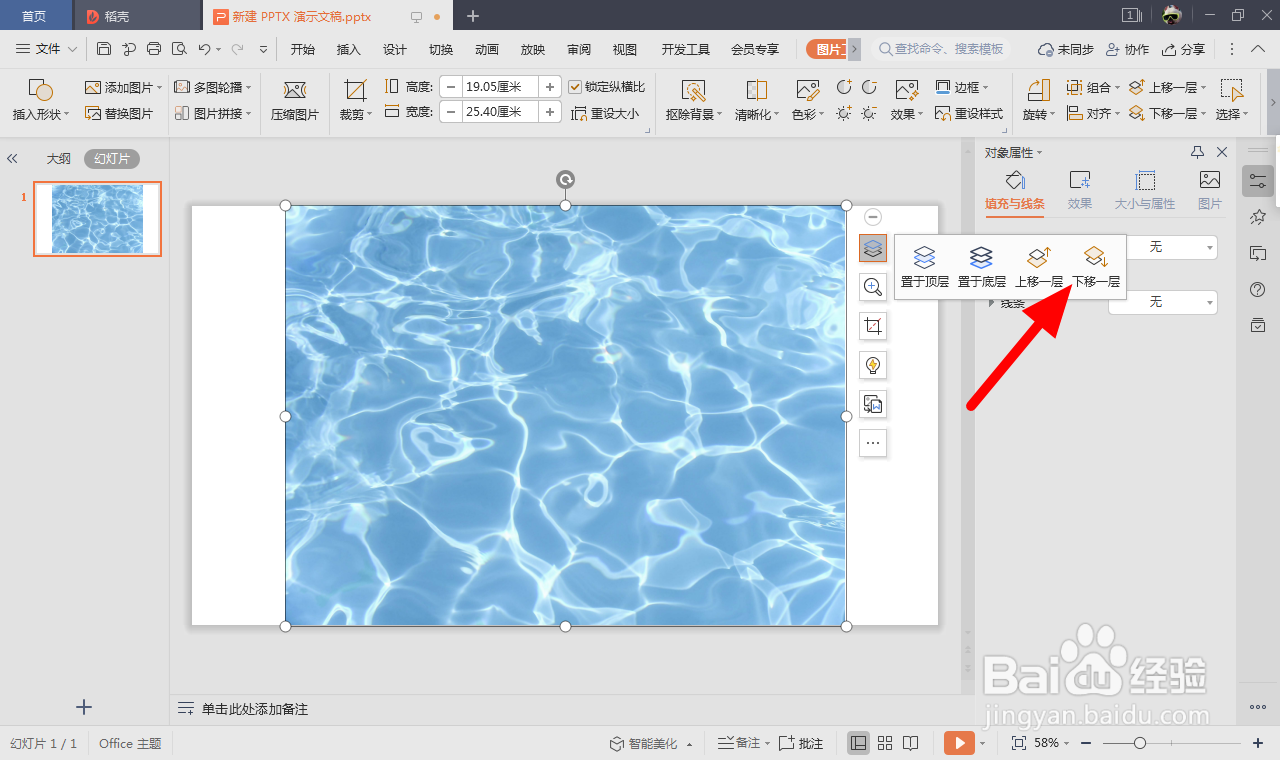Open the Insert (插入) ribbon tab
Viewport: 1280px width, 760px height.
[x=349, y=50]
